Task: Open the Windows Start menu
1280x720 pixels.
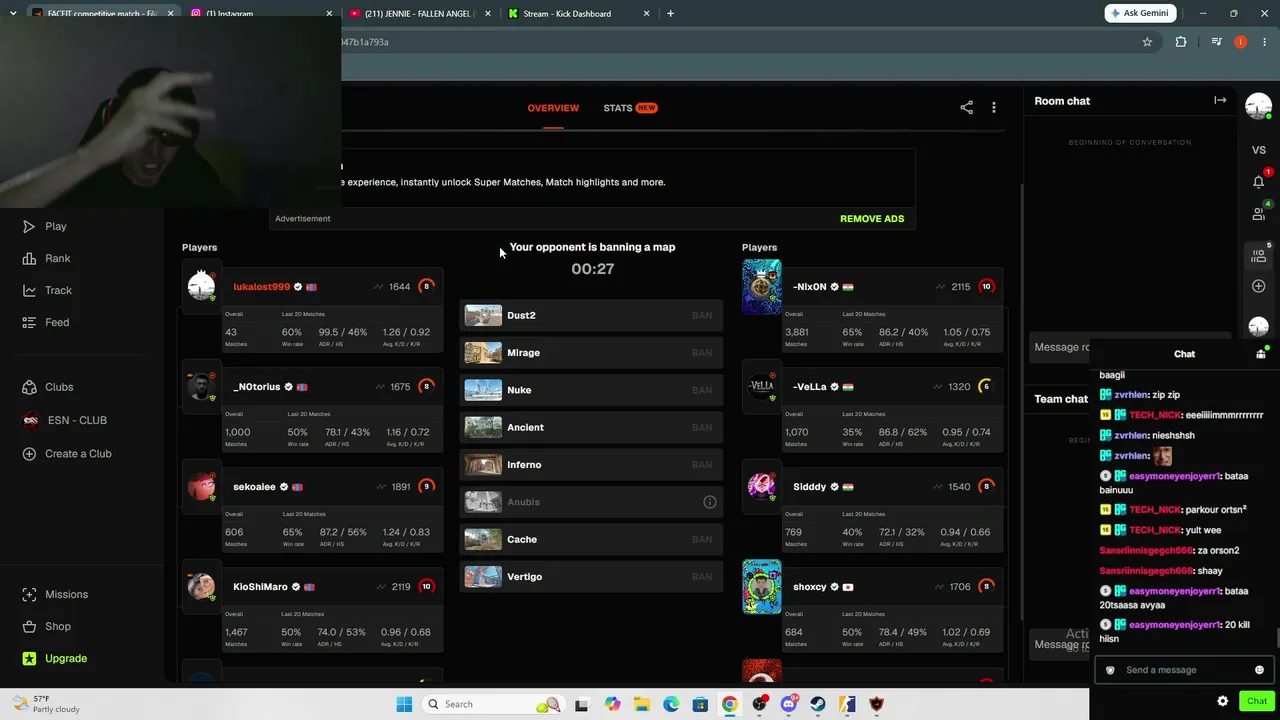Action: [x=404, y=704]
